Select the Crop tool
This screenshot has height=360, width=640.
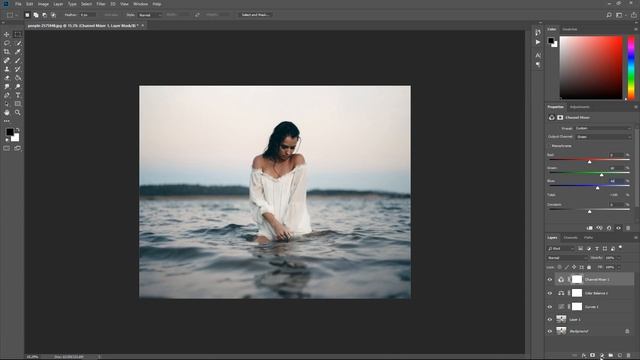click(x=7, y=52)
